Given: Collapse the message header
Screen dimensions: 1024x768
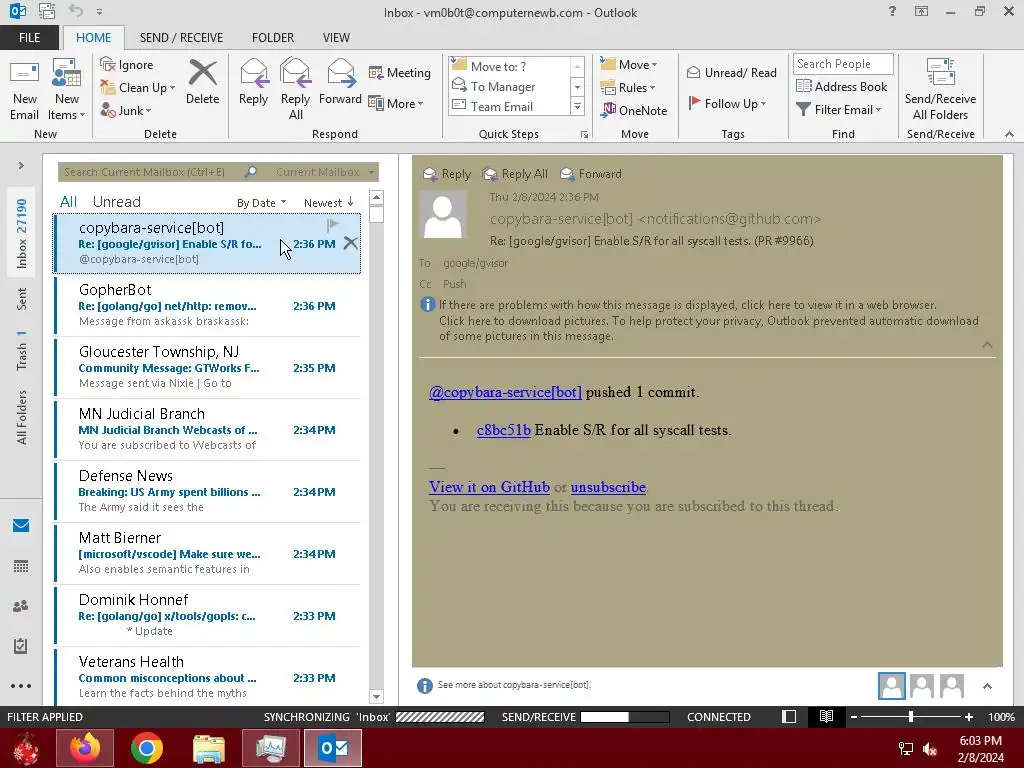Looking at the screenshot, I should (x=987, y=345).
